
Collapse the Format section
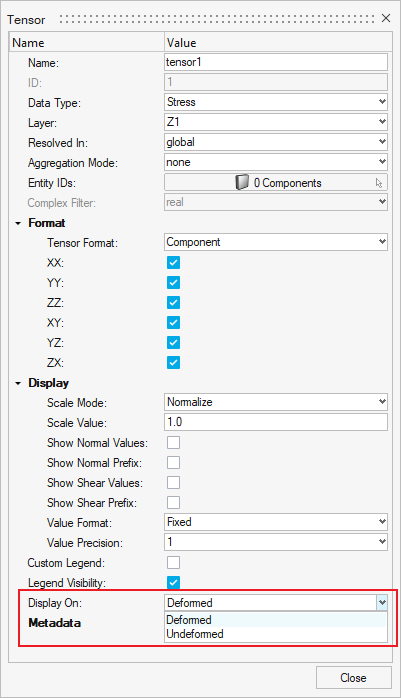[18, 223]
